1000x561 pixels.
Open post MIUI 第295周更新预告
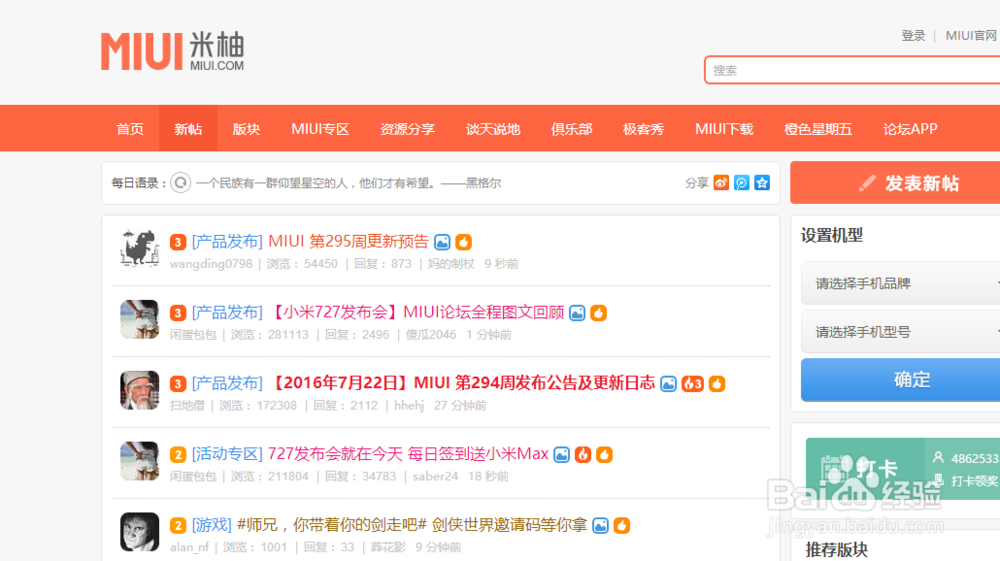348,242
